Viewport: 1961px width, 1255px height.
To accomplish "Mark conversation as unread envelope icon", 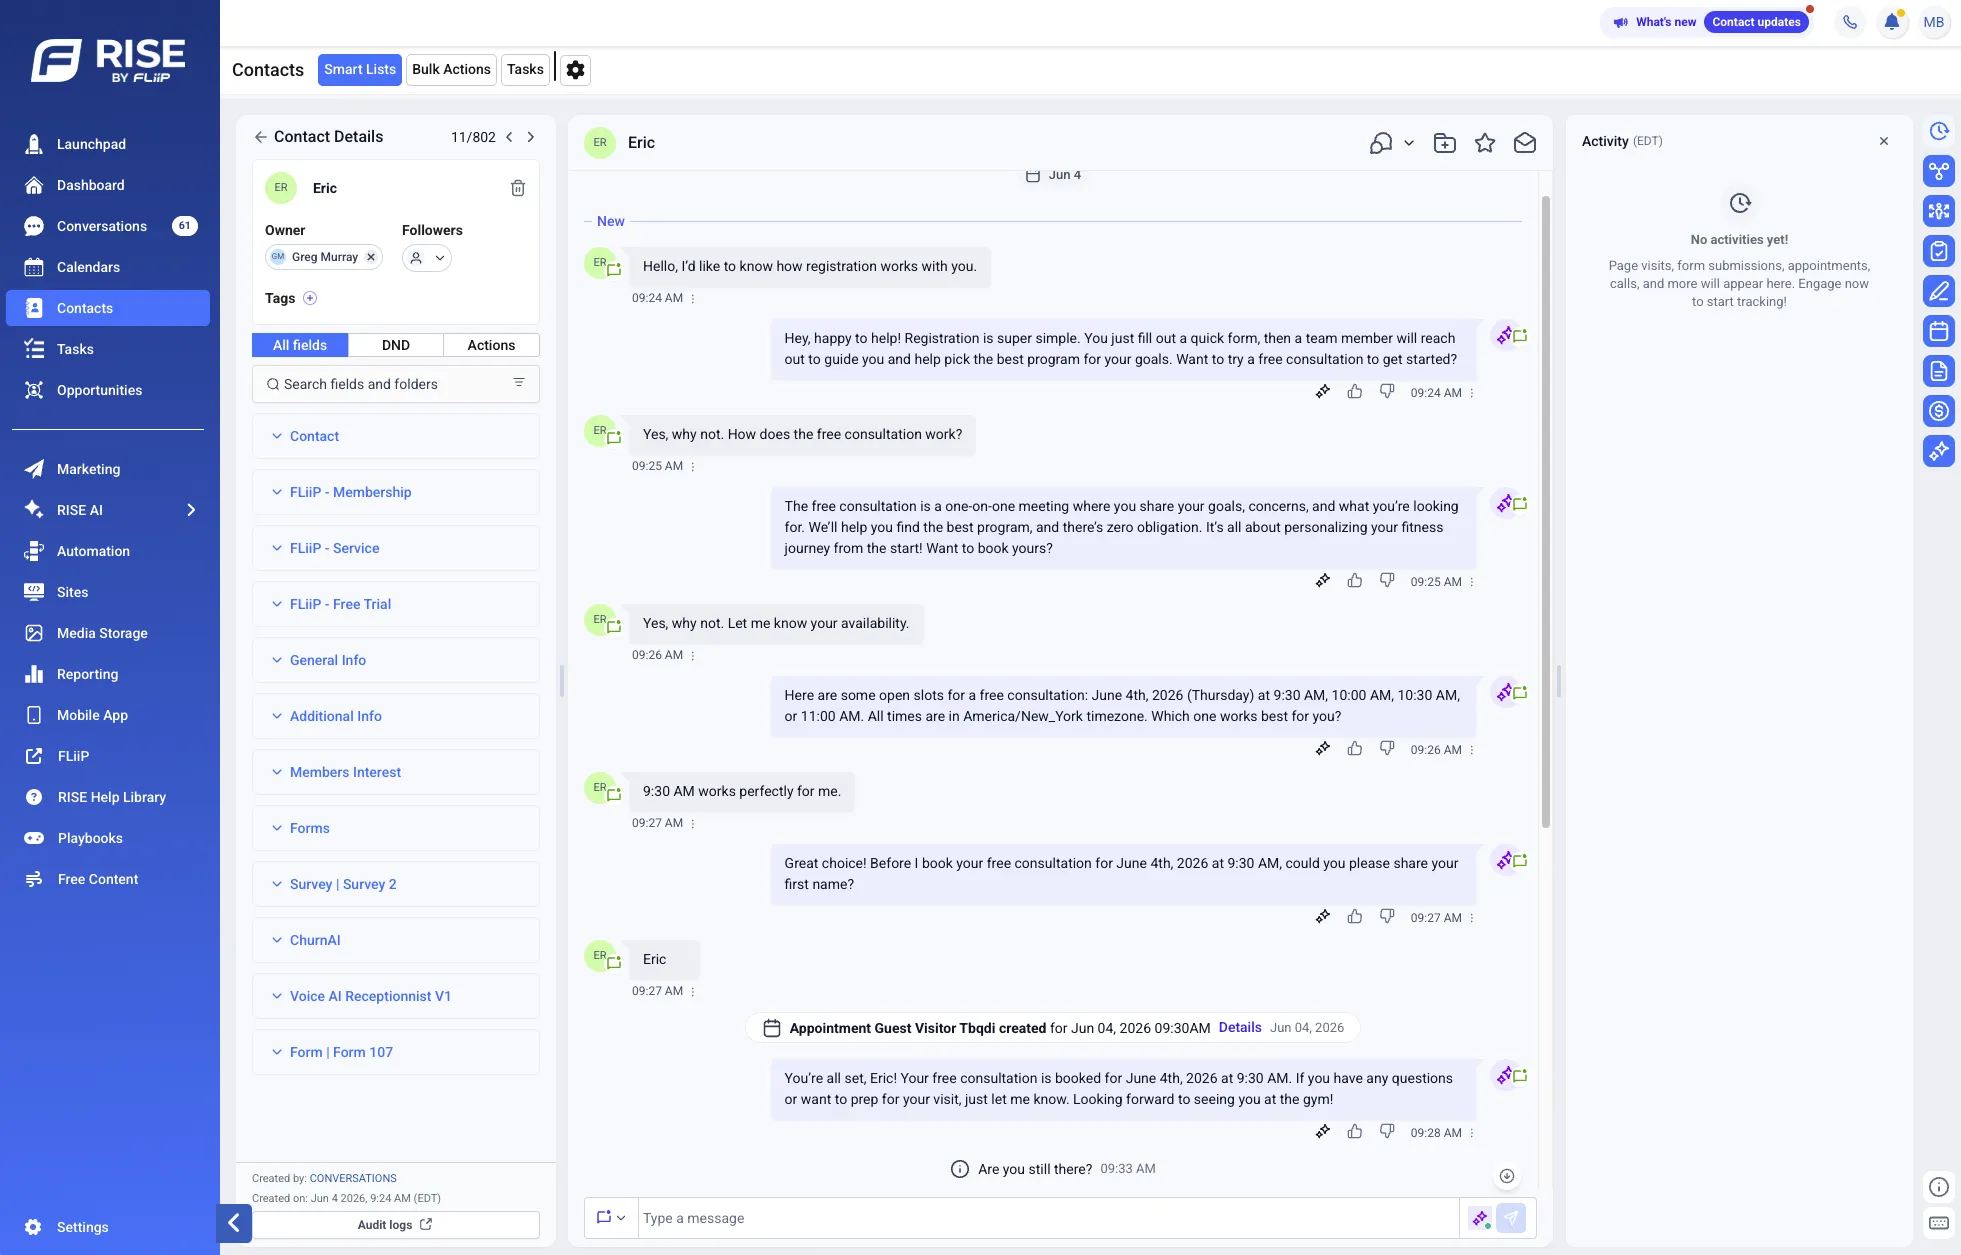I will pyautogui.click(x=1525, y=143).
